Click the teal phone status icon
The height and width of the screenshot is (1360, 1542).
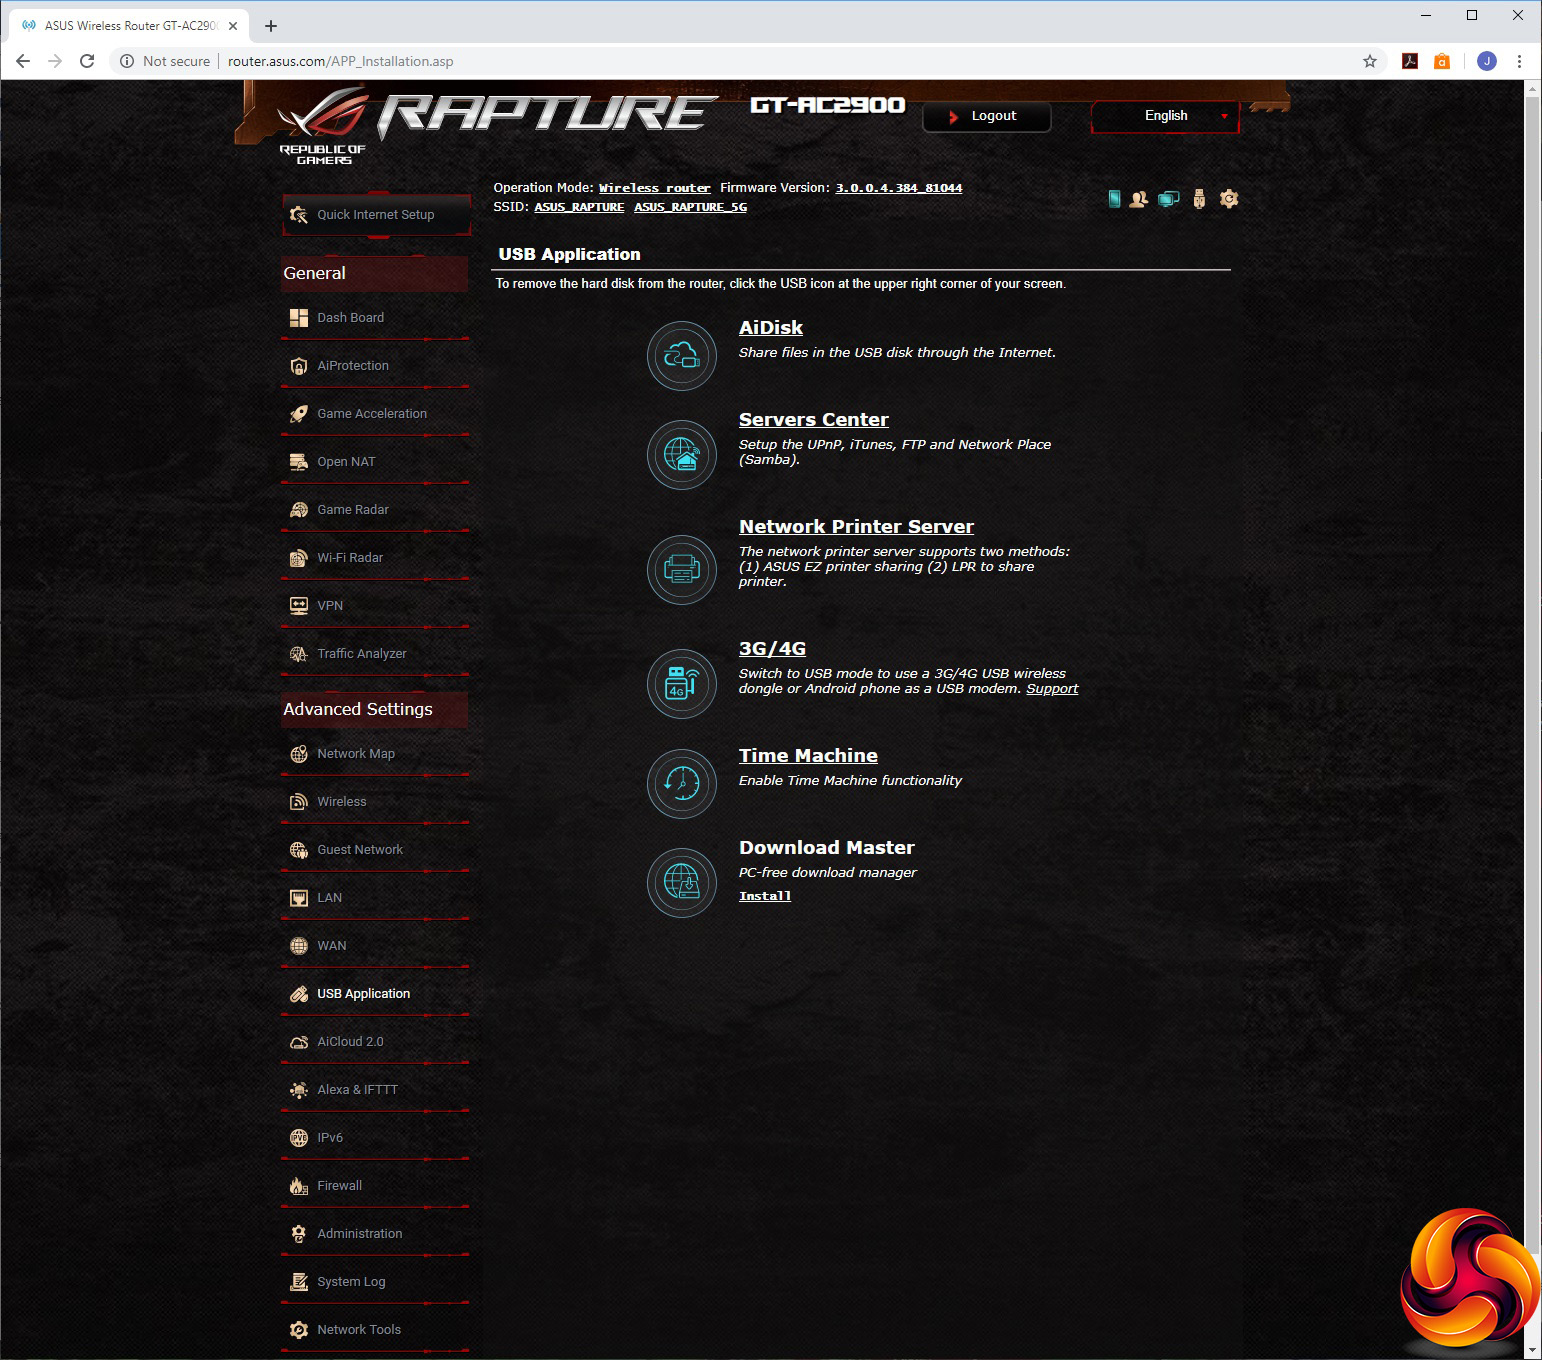[x=1114, y=199]
